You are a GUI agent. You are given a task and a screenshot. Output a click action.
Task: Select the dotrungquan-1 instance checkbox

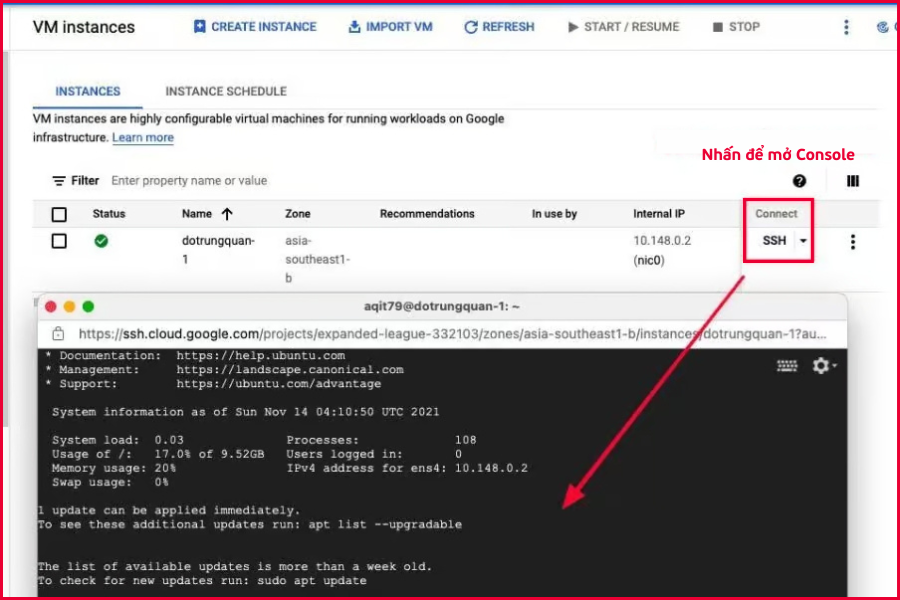pos(59,241)
